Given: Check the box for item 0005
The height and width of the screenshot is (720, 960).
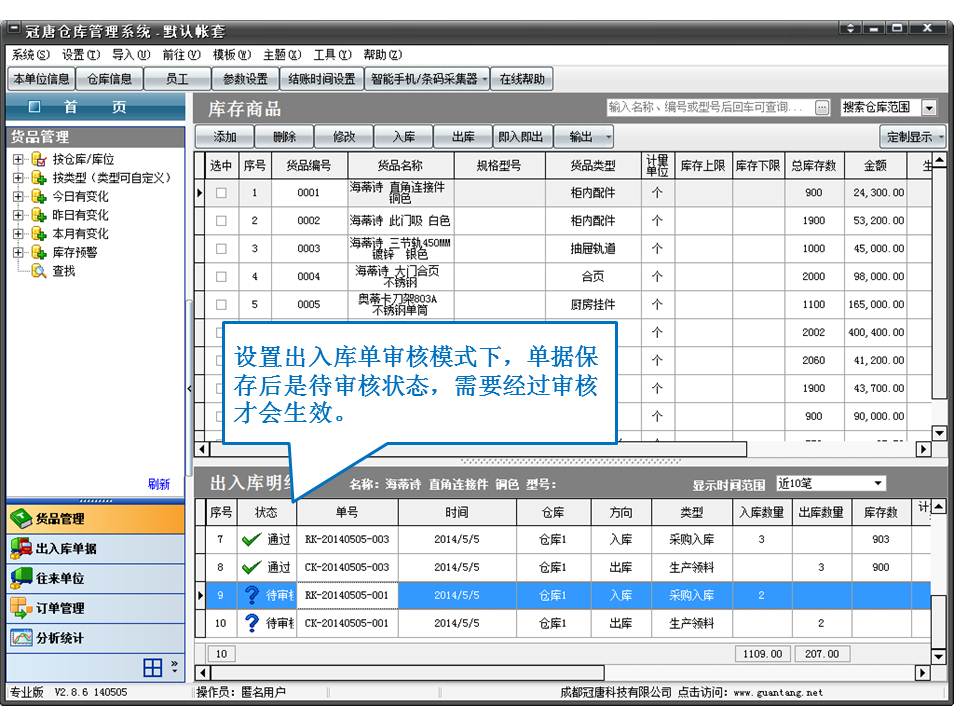Looking at the screenshot, I should tap(221, 305).
